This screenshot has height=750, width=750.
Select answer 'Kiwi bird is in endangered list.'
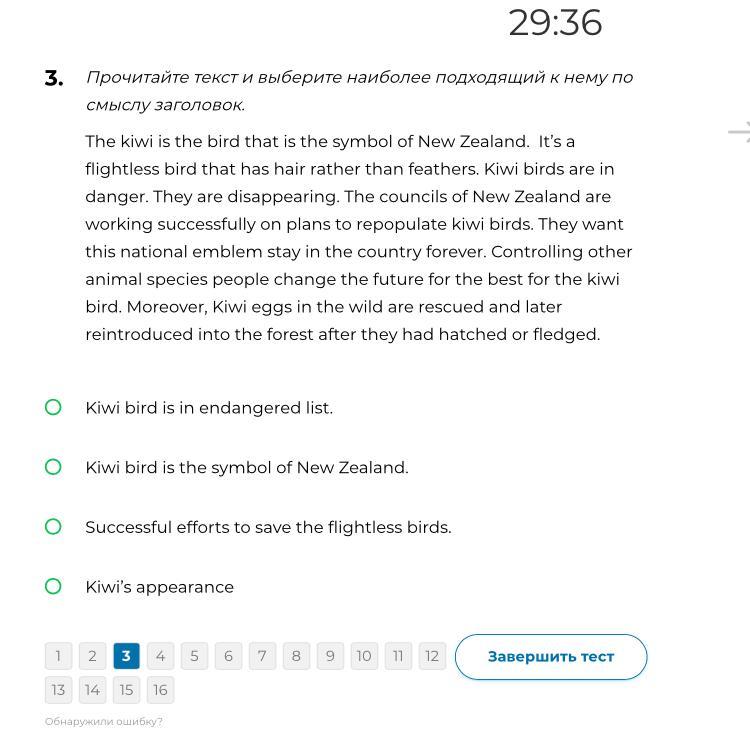[54, 407]
